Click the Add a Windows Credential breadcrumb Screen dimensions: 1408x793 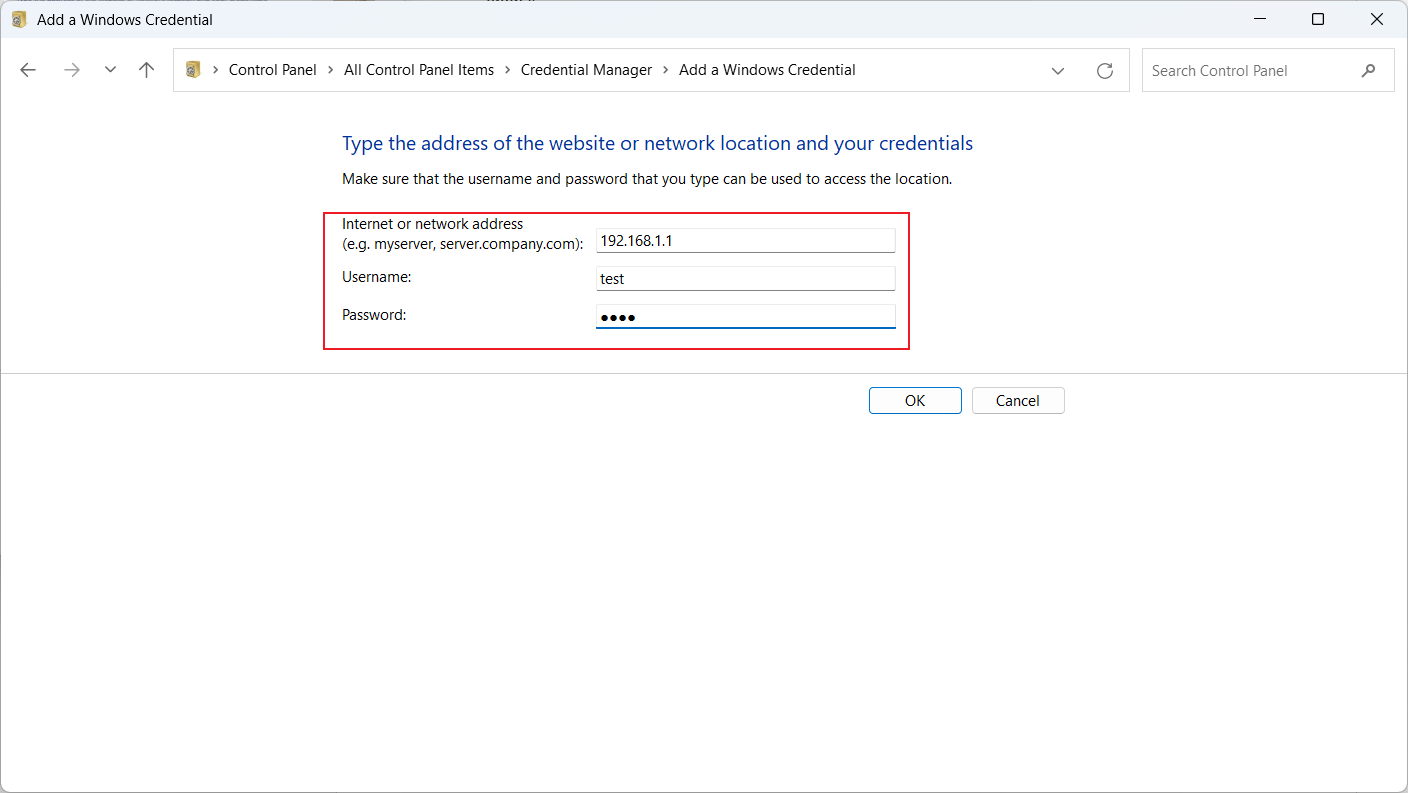(x=767, y=69)
